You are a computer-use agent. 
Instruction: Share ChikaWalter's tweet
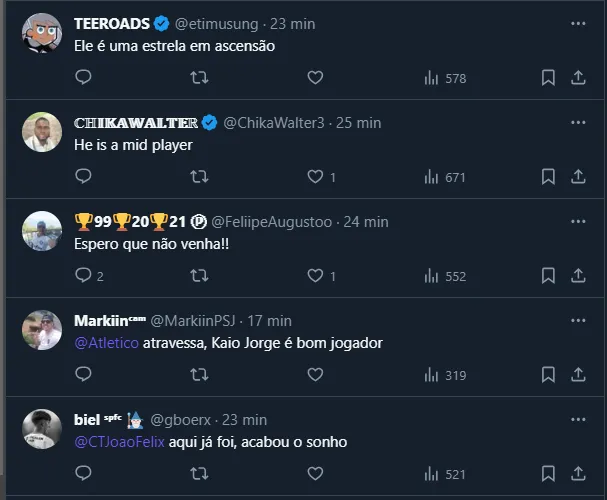click(578, 177)
